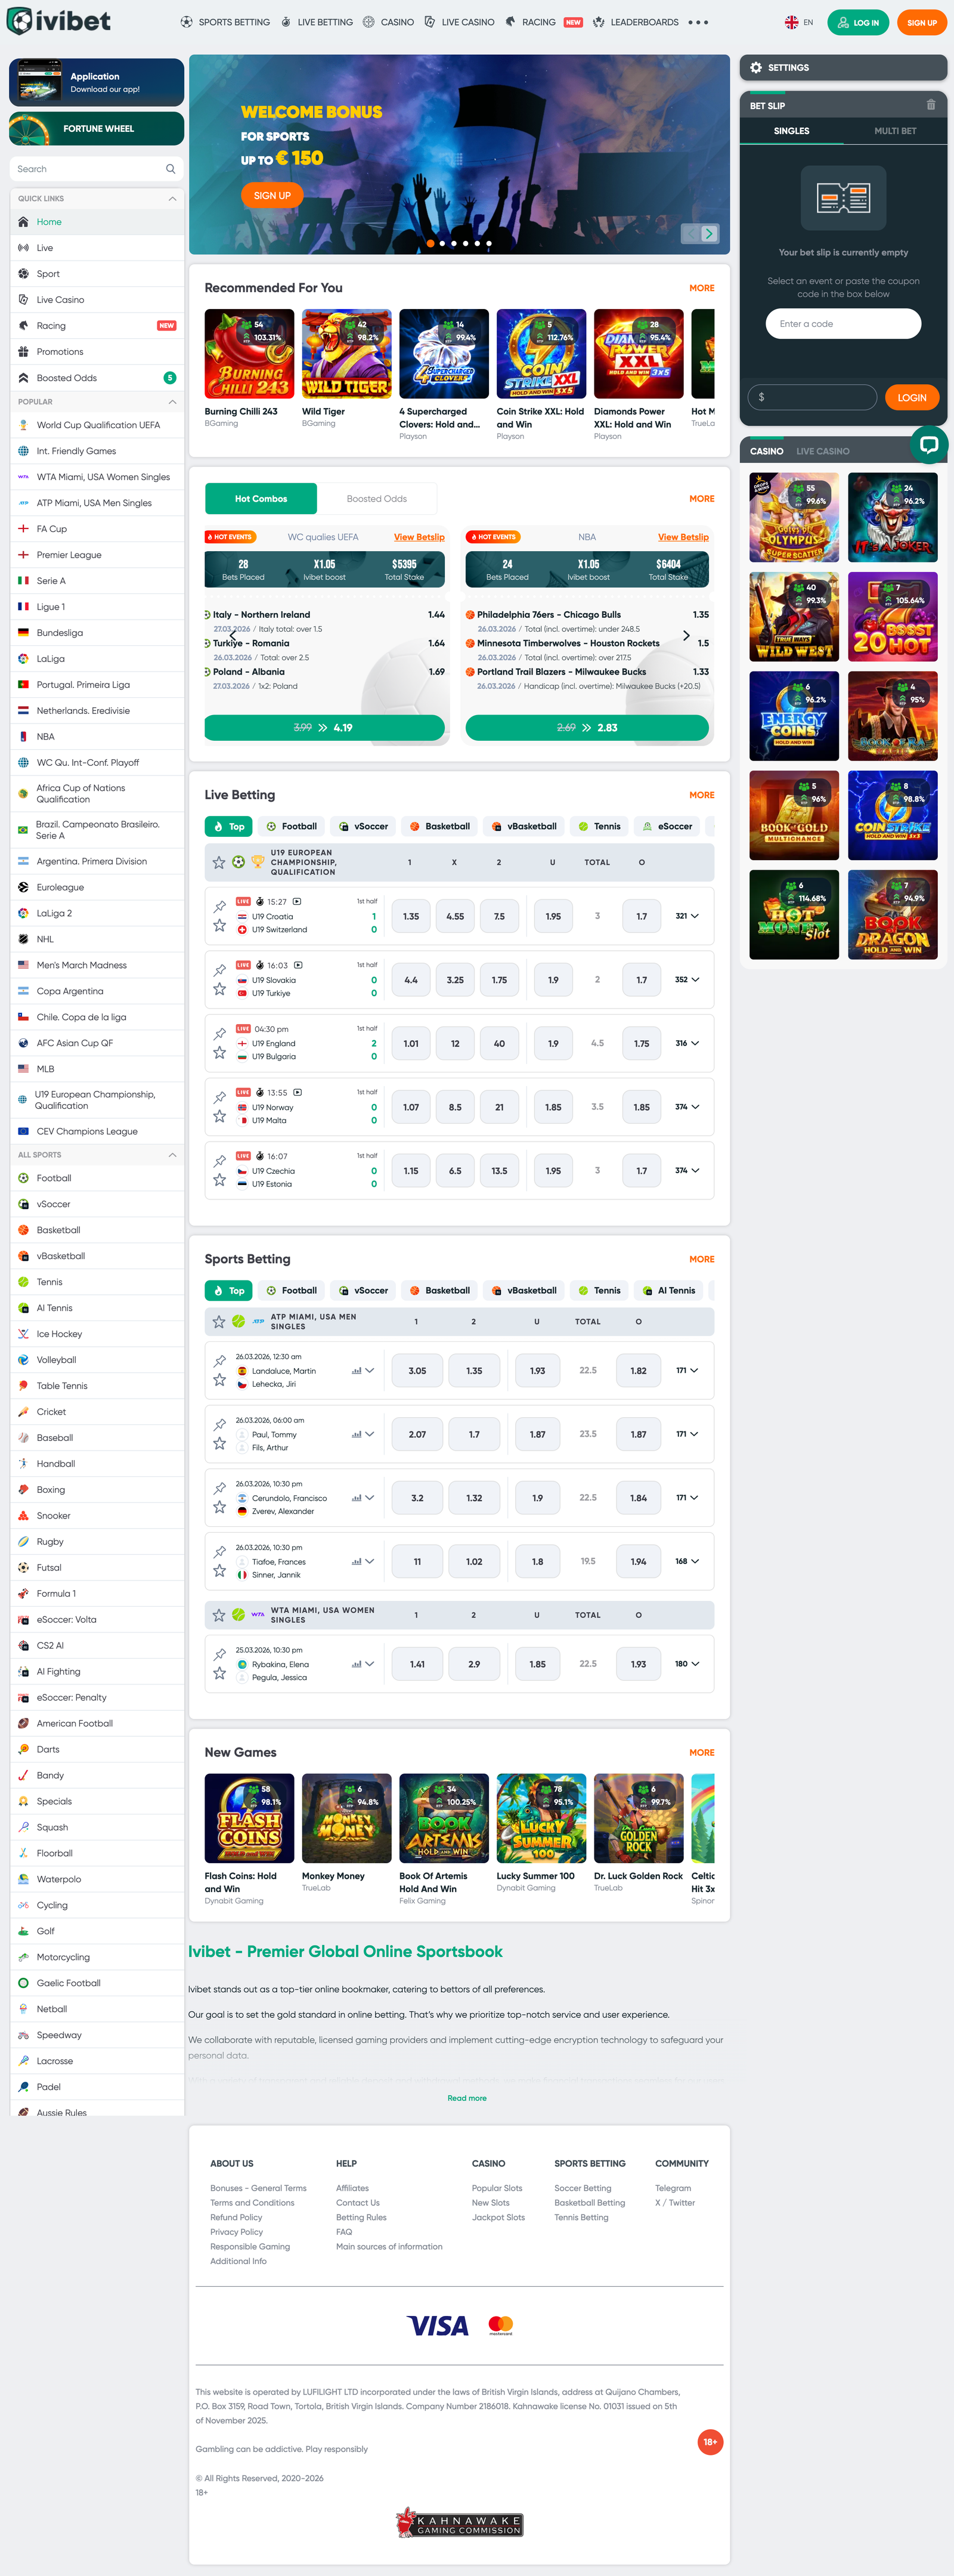Click the Enter a code input field
Screen dimensions: 954x2576
click(842, 324)
